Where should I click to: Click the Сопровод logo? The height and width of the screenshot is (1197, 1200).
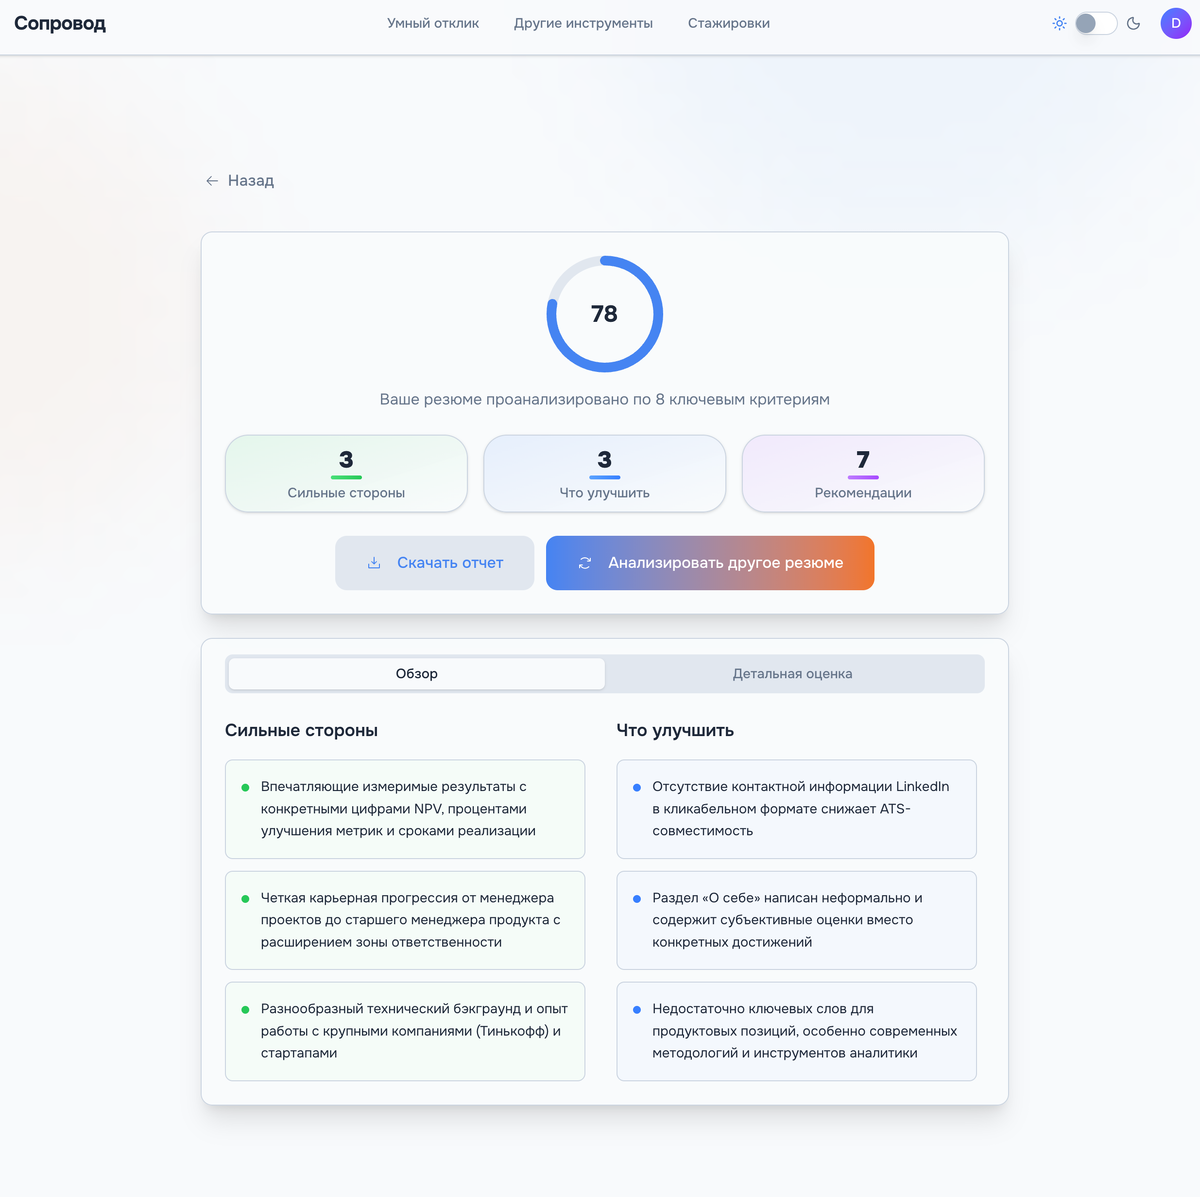[60, 23]
